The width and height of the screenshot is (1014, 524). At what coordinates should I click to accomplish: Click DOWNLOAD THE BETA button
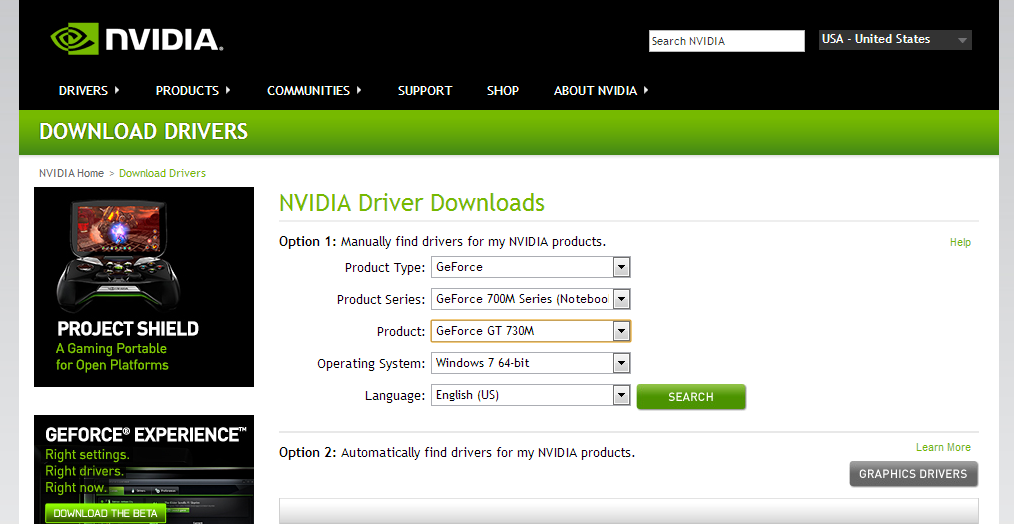coord(105,514)
